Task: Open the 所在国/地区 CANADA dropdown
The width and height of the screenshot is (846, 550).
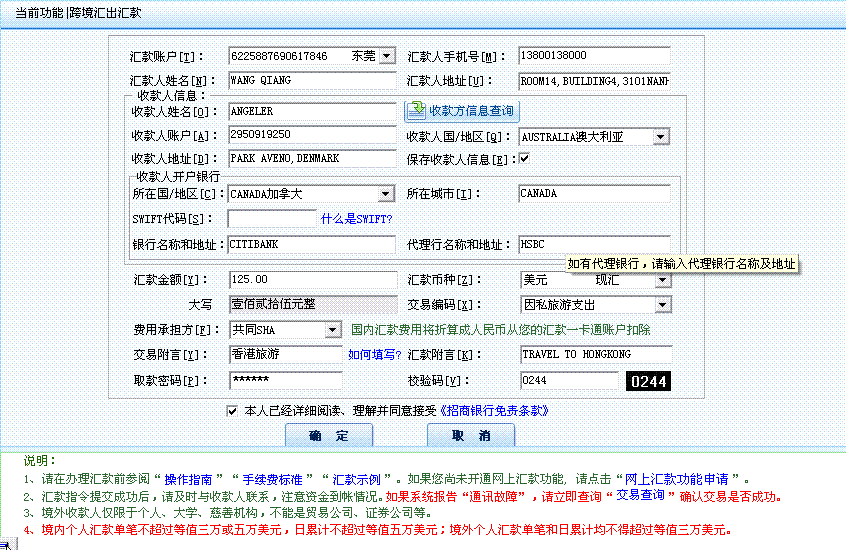Action: (386, 194)
